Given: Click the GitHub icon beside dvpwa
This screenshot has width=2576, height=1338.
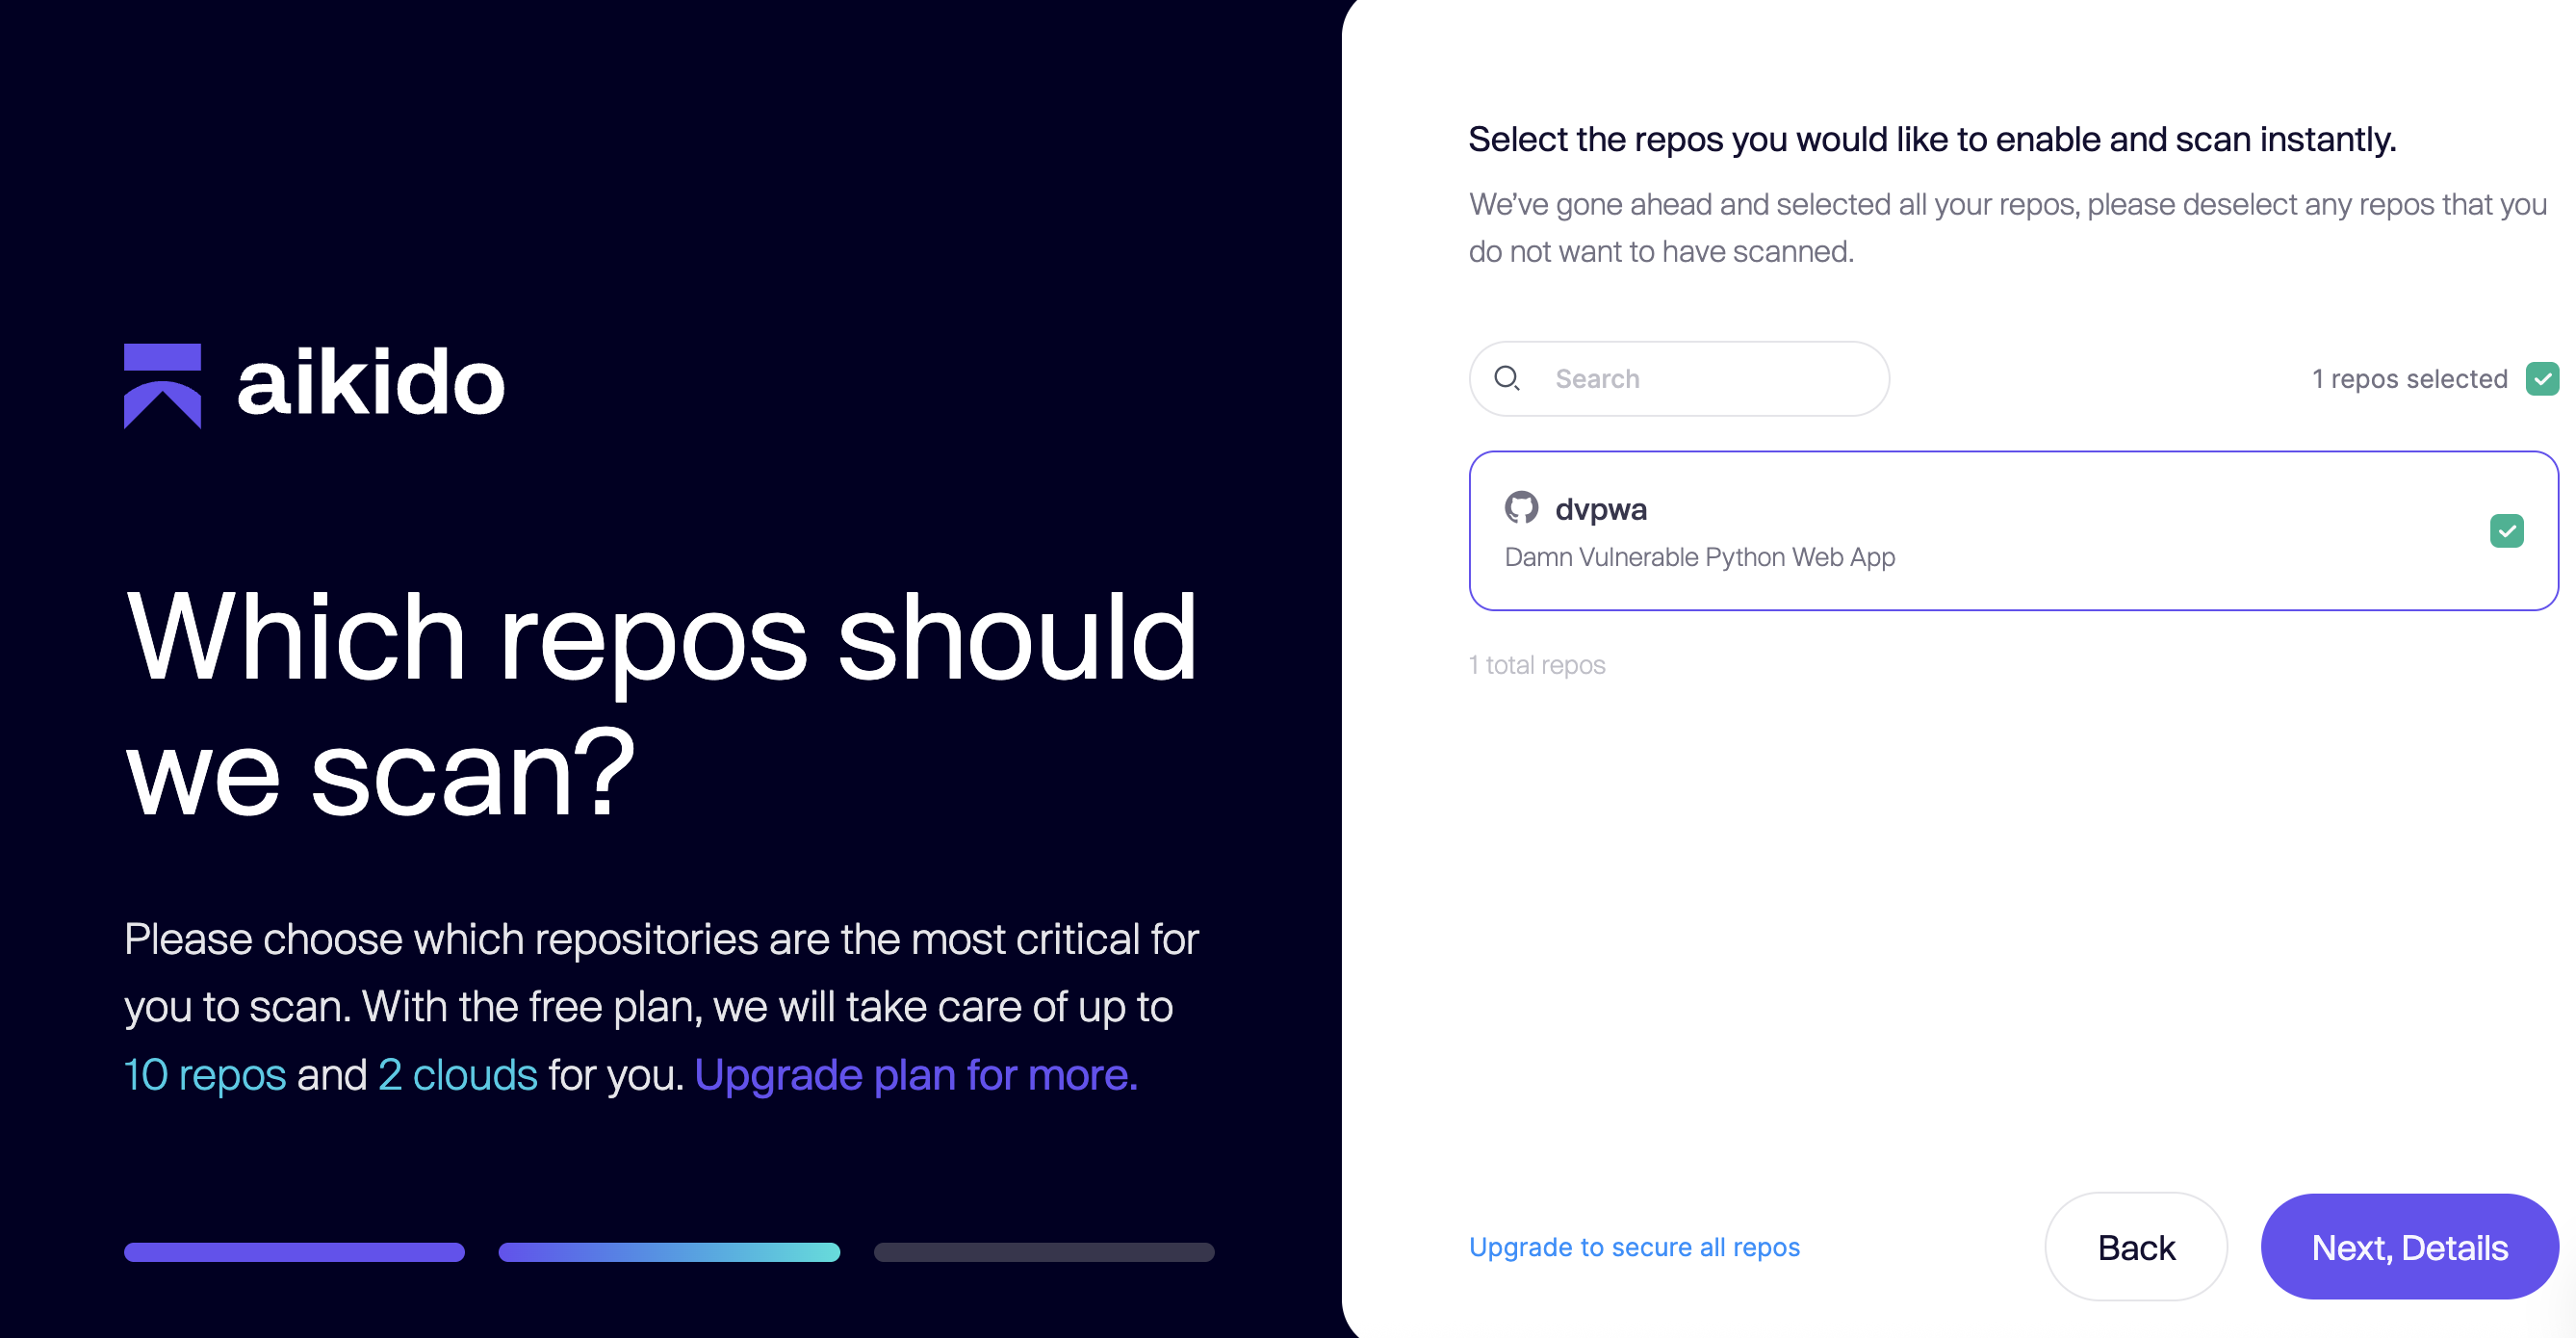Looking at the screenshot, I should coord(1521,508).
